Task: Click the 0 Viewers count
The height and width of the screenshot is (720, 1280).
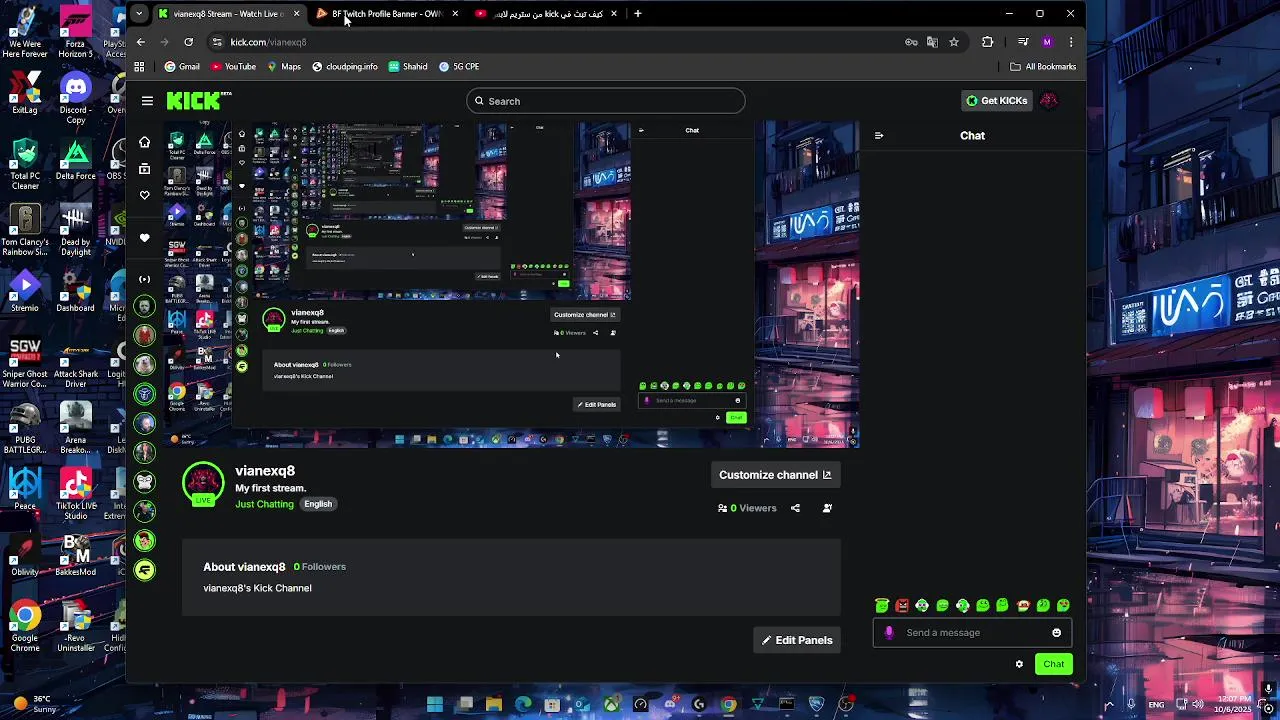Action: [747, 508]
